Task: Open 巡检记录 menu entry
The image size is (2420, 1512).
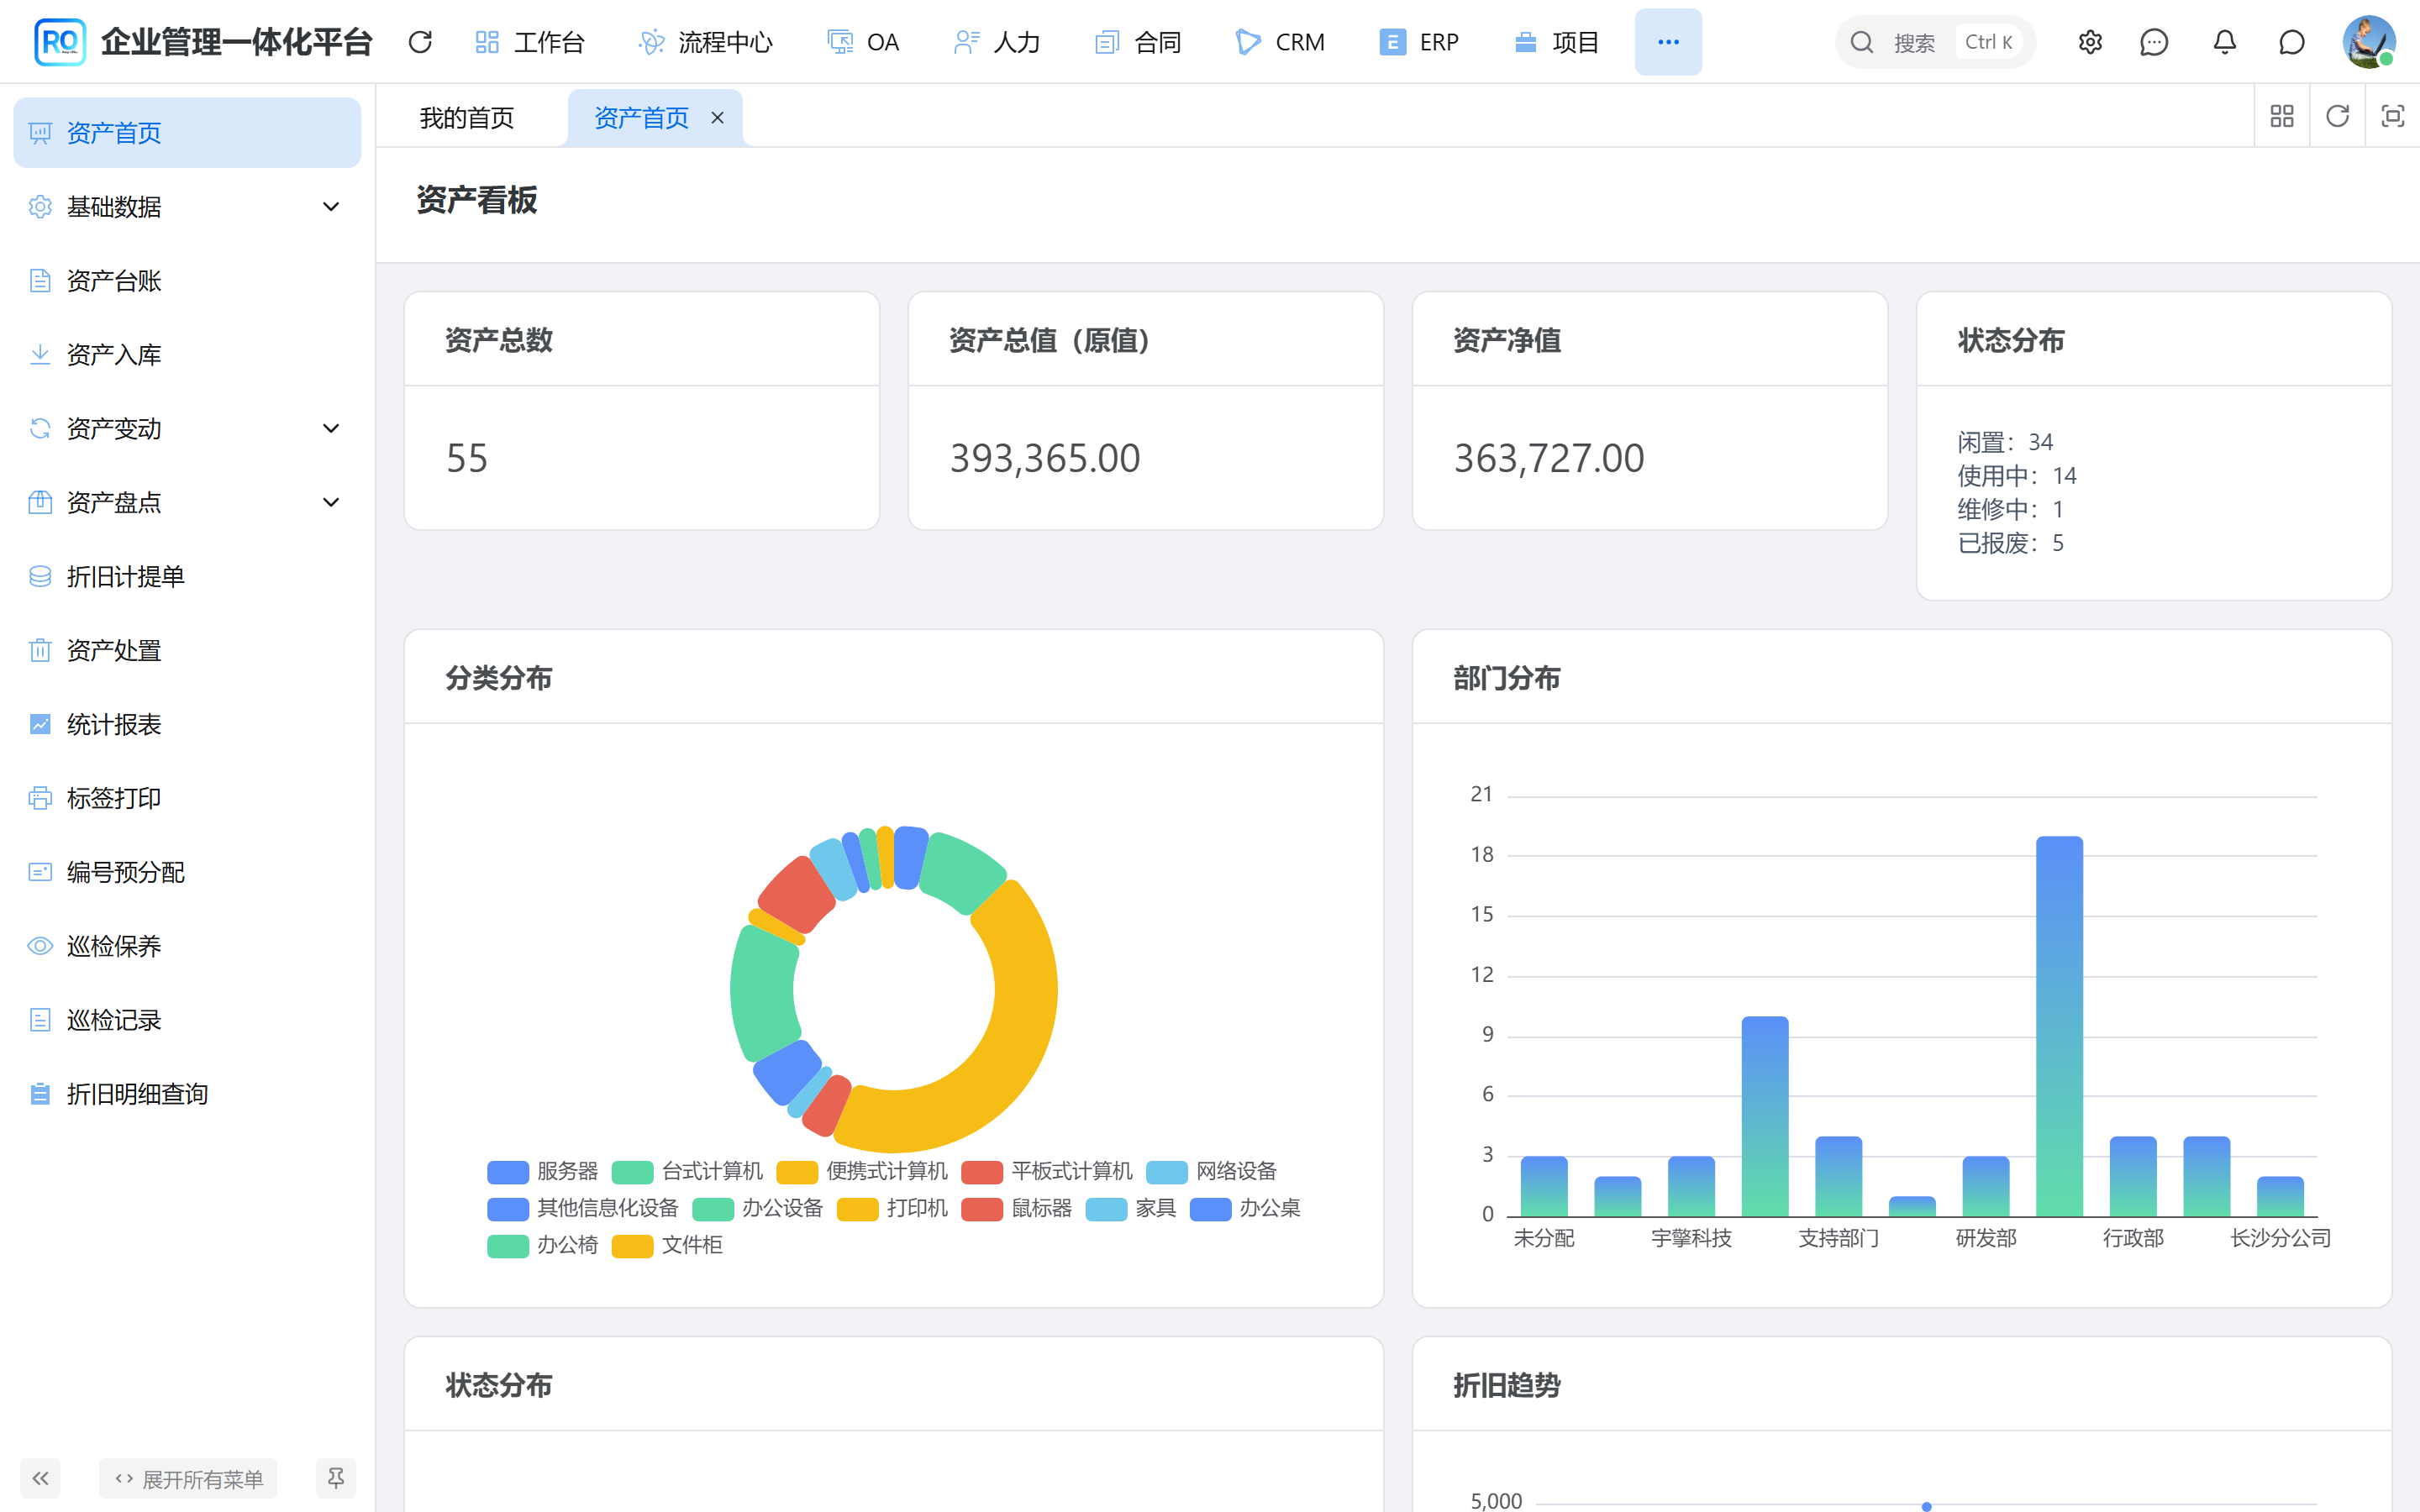Action: (187, 1021)
